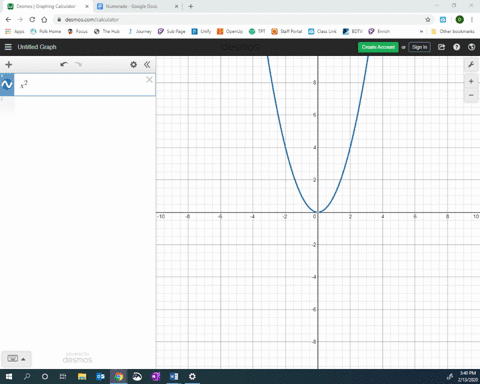
Task: Bookmark this page with the star
Action: [x=428, y=20]
